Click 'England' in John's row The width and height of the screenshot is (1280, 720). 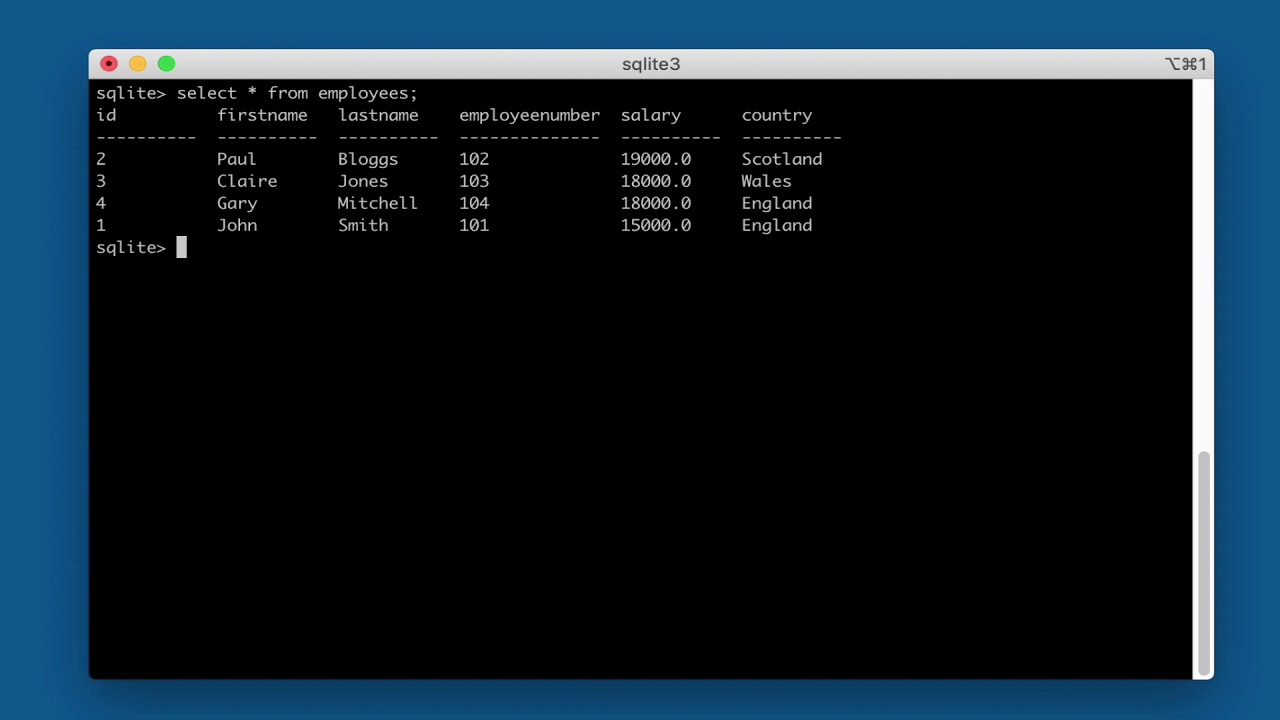pyautogui.click(x=777, y=226)
